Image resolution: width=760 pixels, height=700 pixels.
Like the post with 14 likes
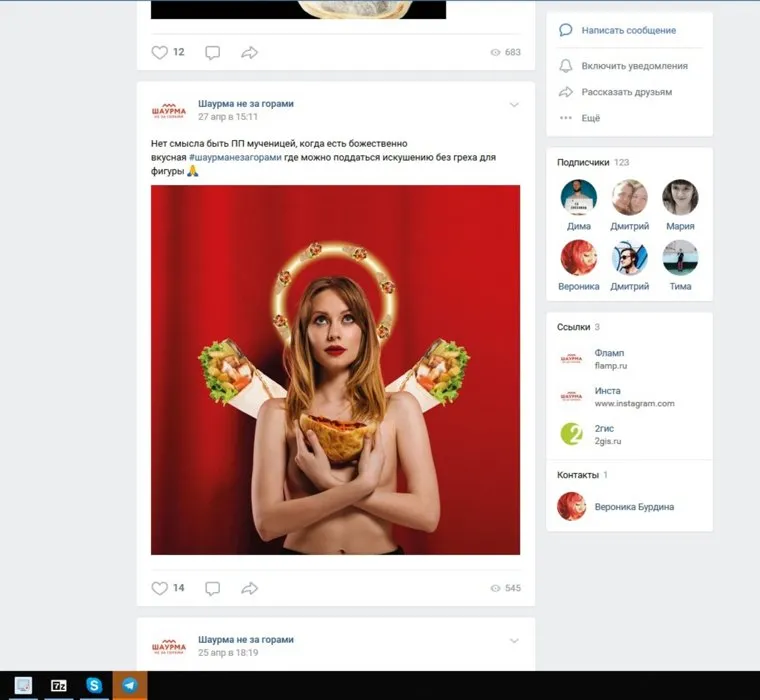[x=160, y=588]
